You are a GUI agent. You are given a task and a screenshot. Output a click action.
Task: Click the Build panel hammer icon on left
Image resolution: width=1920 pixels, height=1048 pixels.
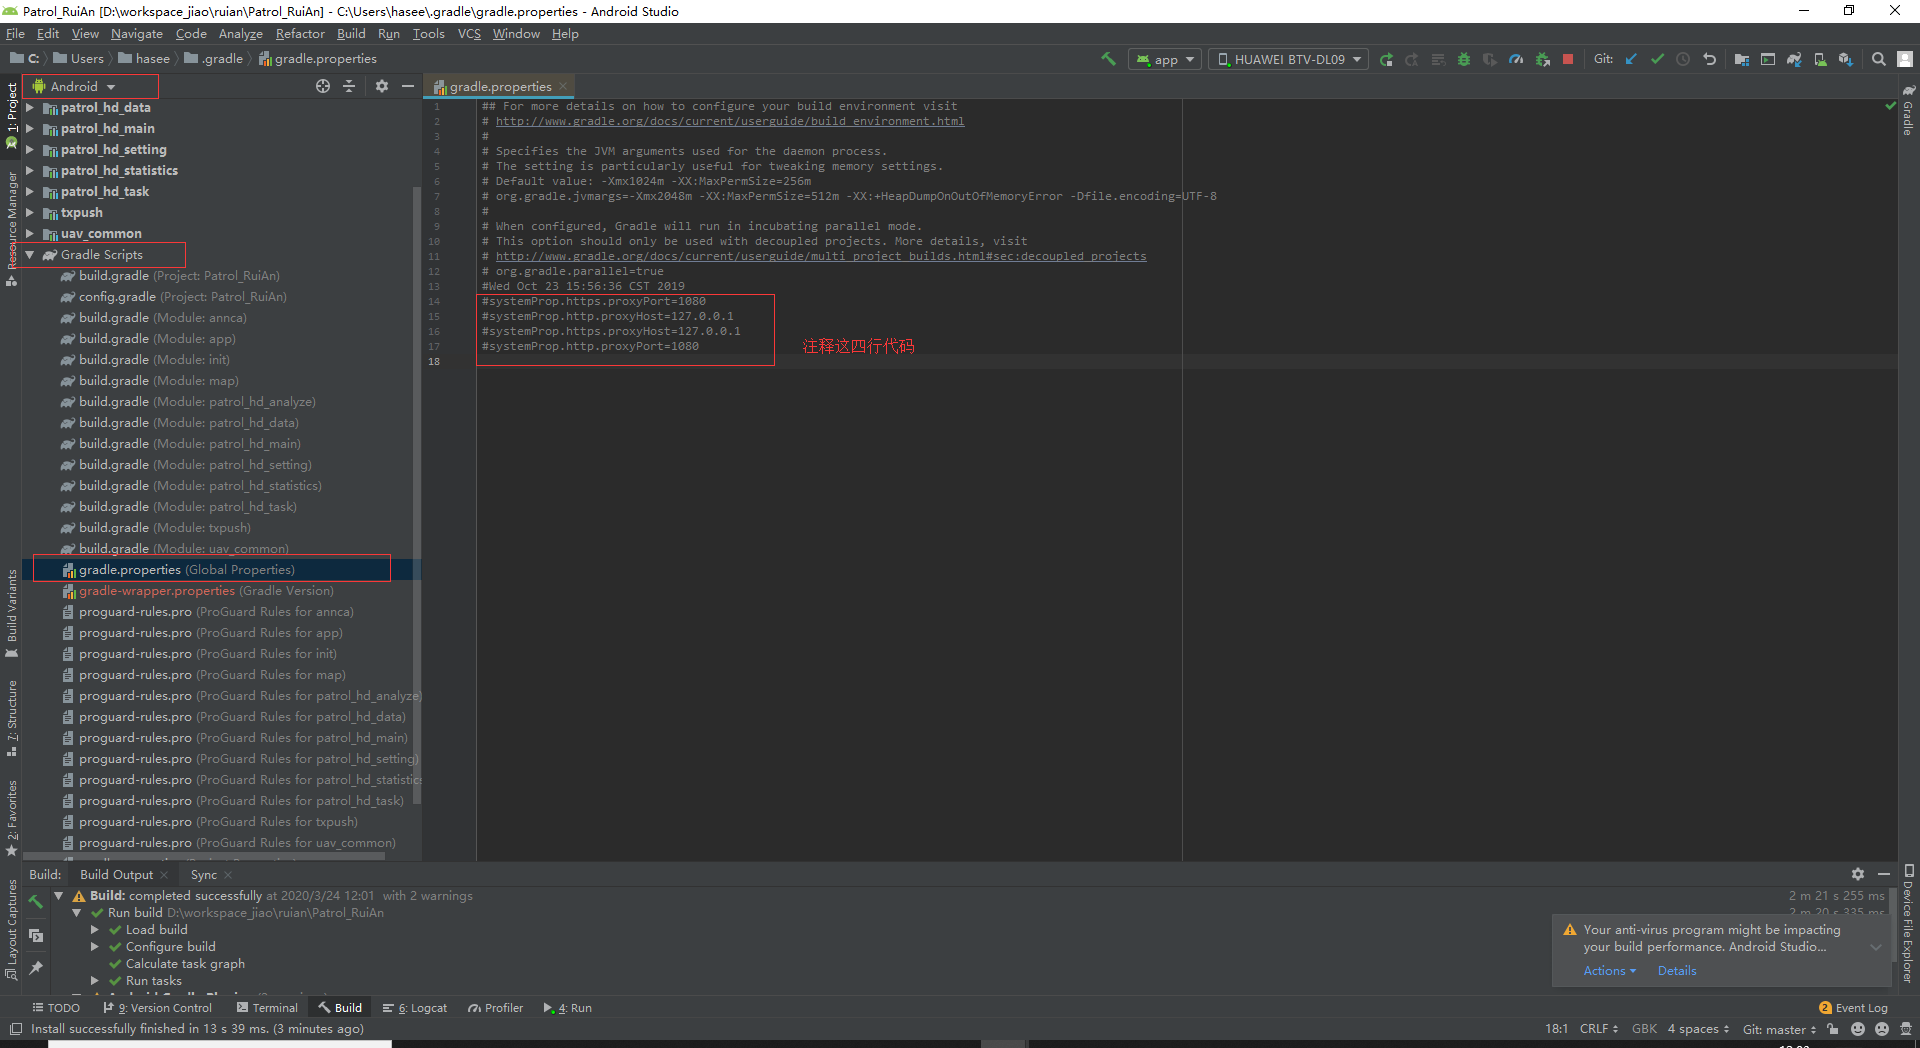coord(36,902)
